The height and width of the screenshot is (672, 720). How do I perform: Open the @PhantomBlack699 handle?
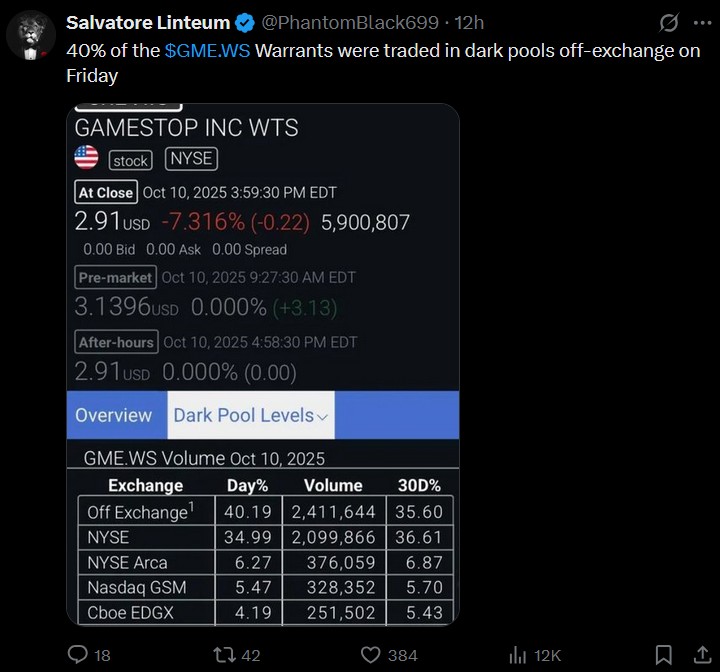tap(350, 23)
